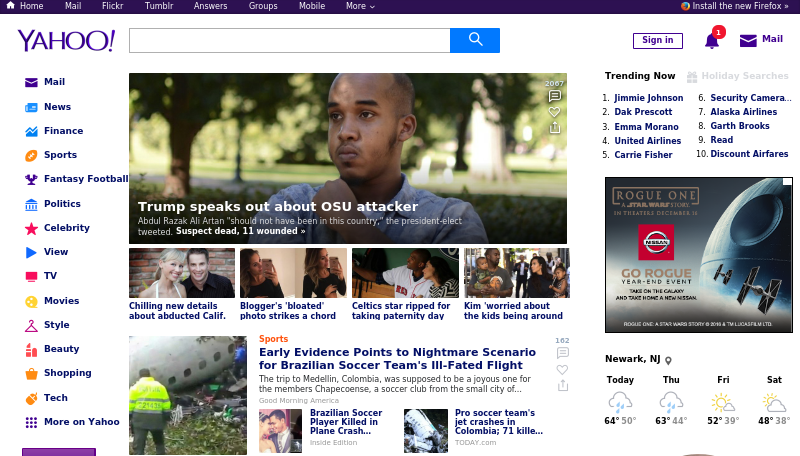Open Celtics star paternity story thumbnail
The height and width of the screenshot is (456, 800).
[x=405, y=273]
